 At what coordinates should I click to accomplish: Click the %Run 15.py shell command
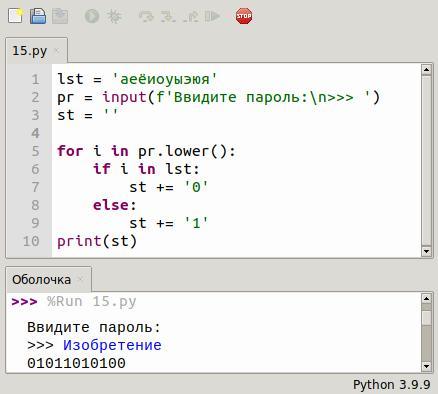coord(92,302)
